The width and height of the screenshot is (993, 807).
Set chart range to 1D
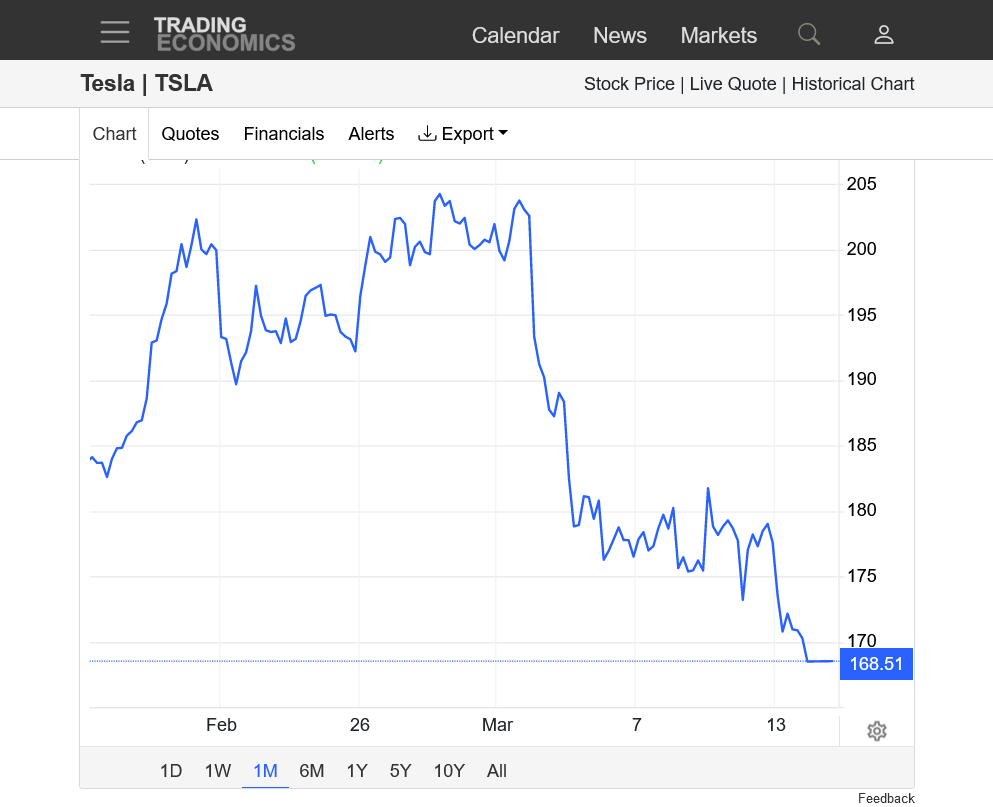[171, 771]
